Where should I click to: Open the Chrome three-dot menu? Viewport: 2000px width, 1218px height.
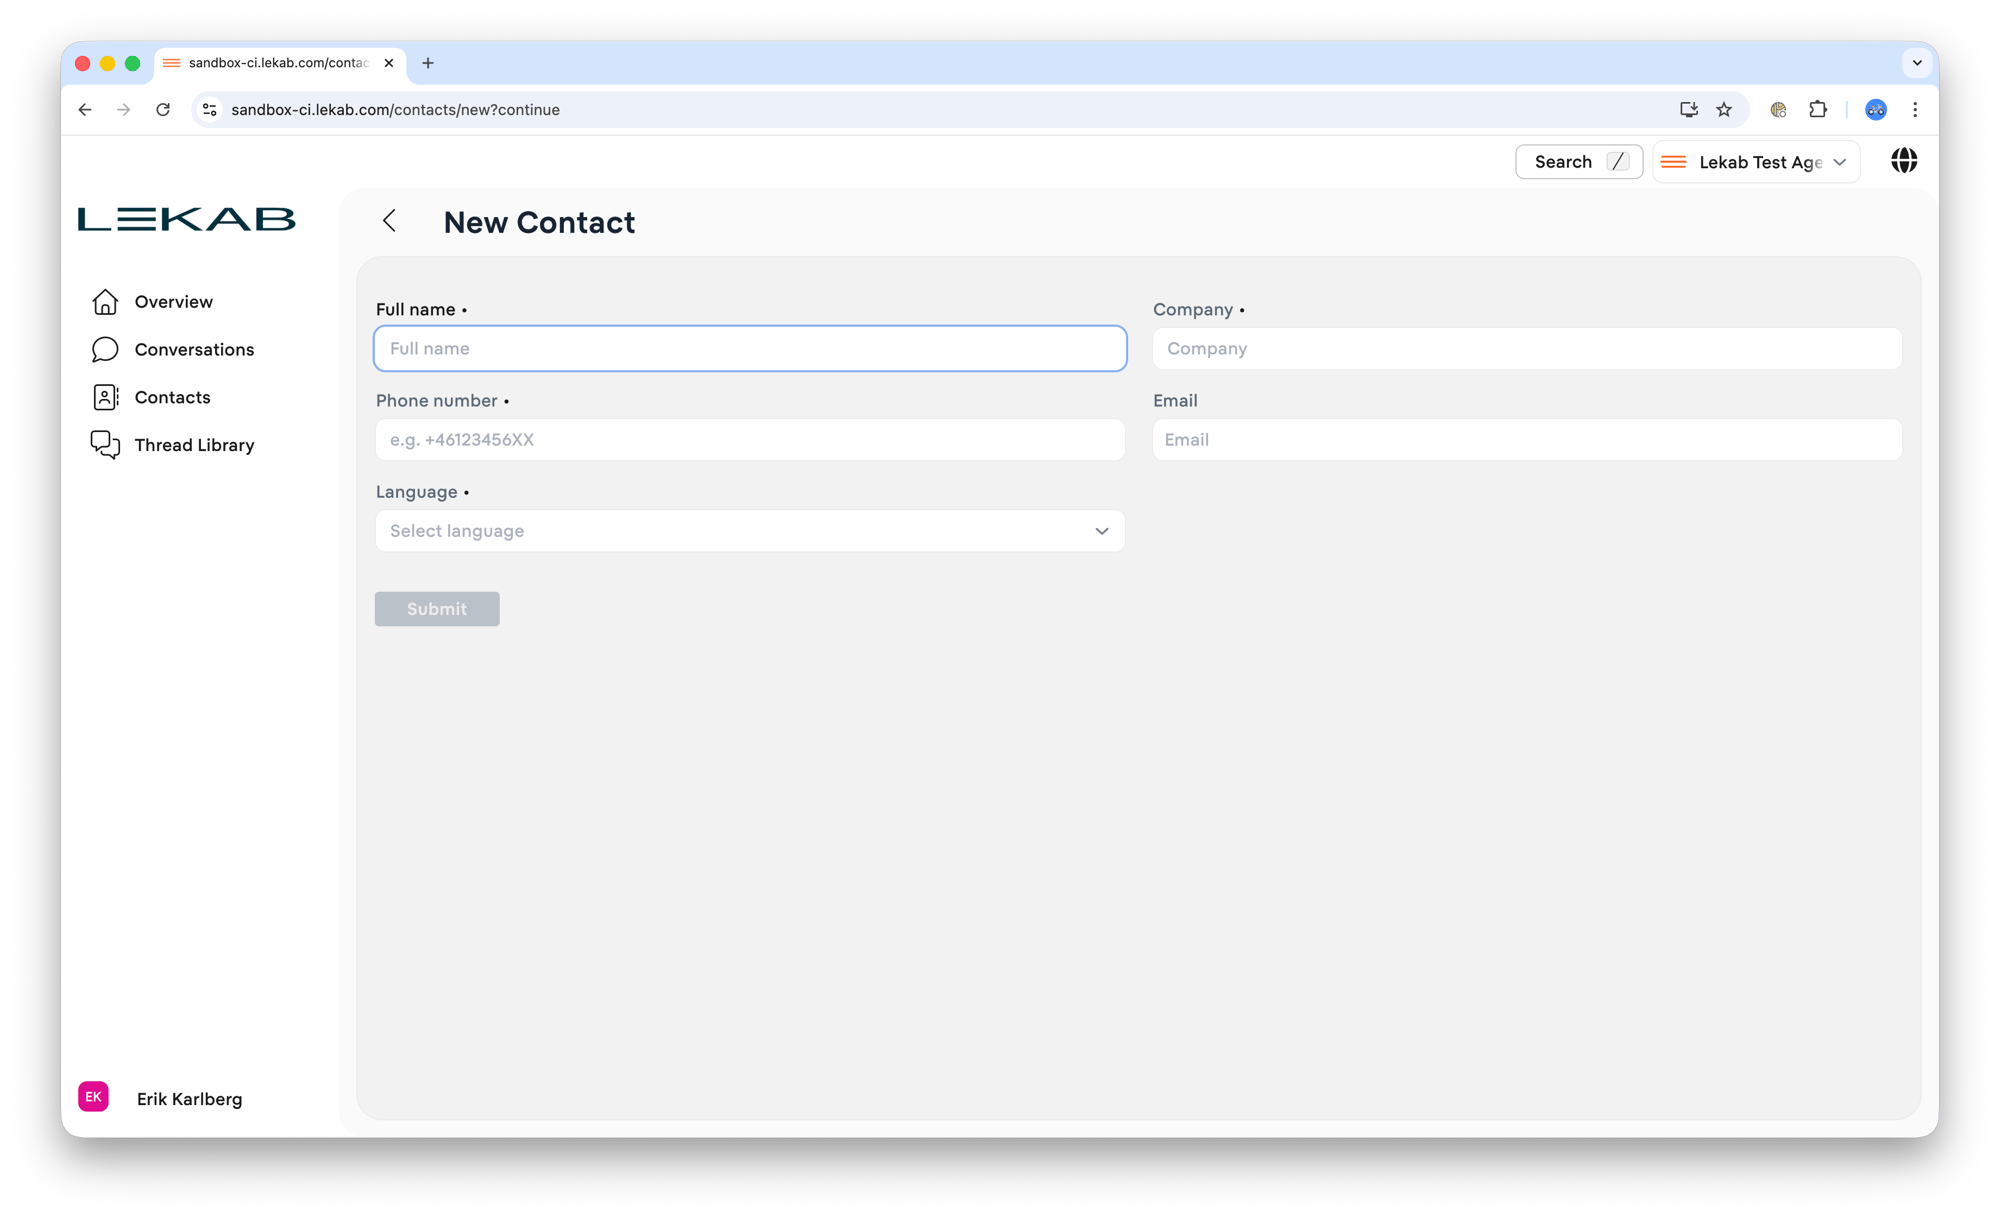point(1915,110)
